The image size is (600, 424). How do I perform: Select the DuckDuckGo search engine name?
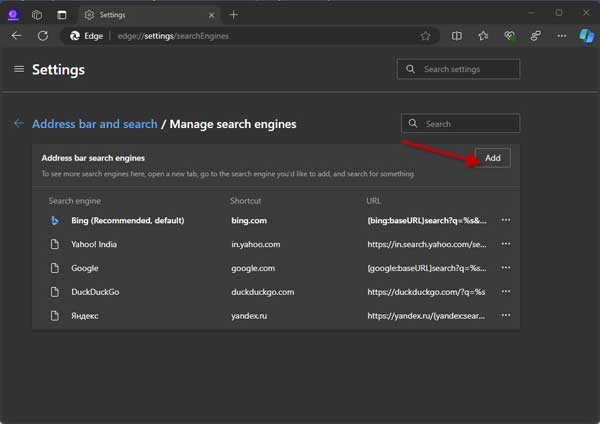(x=95, y=292)
